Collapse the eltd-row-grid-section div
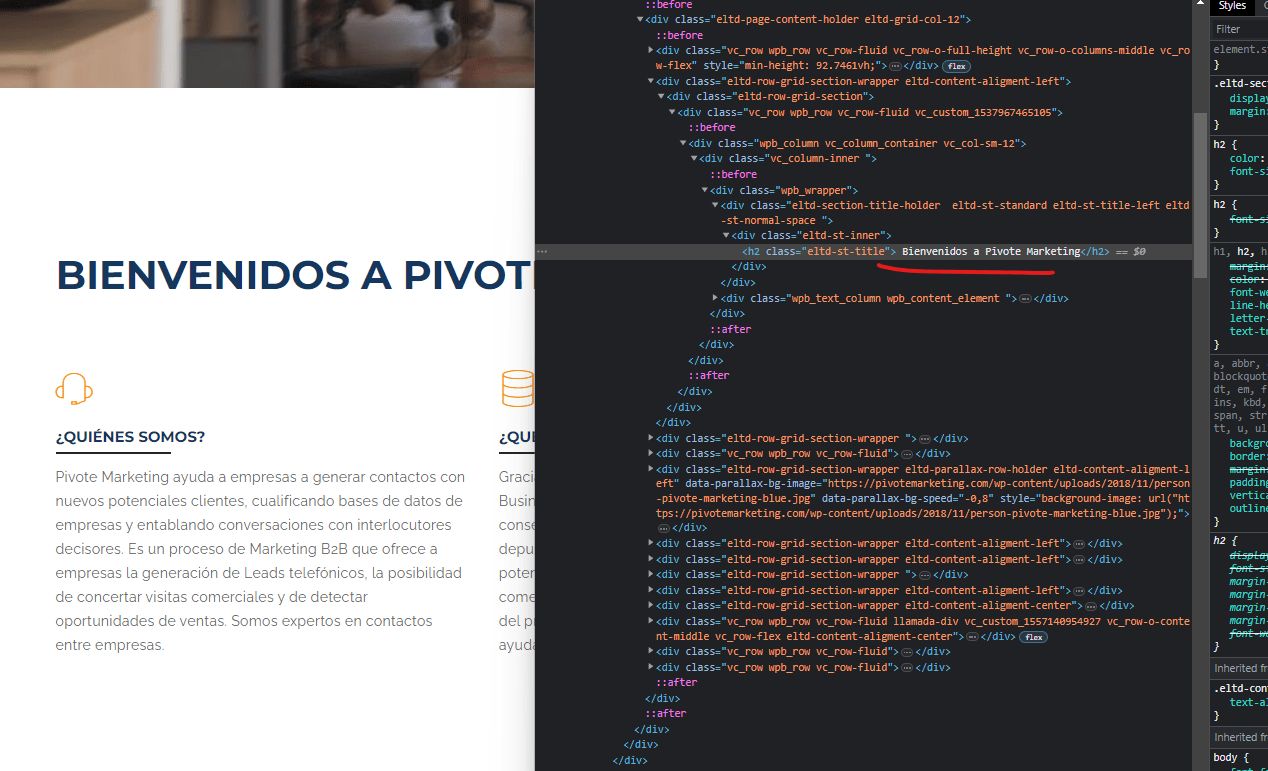Image resolution: width=1268 pixels, height=771 pixels. [x=662, y=97]
